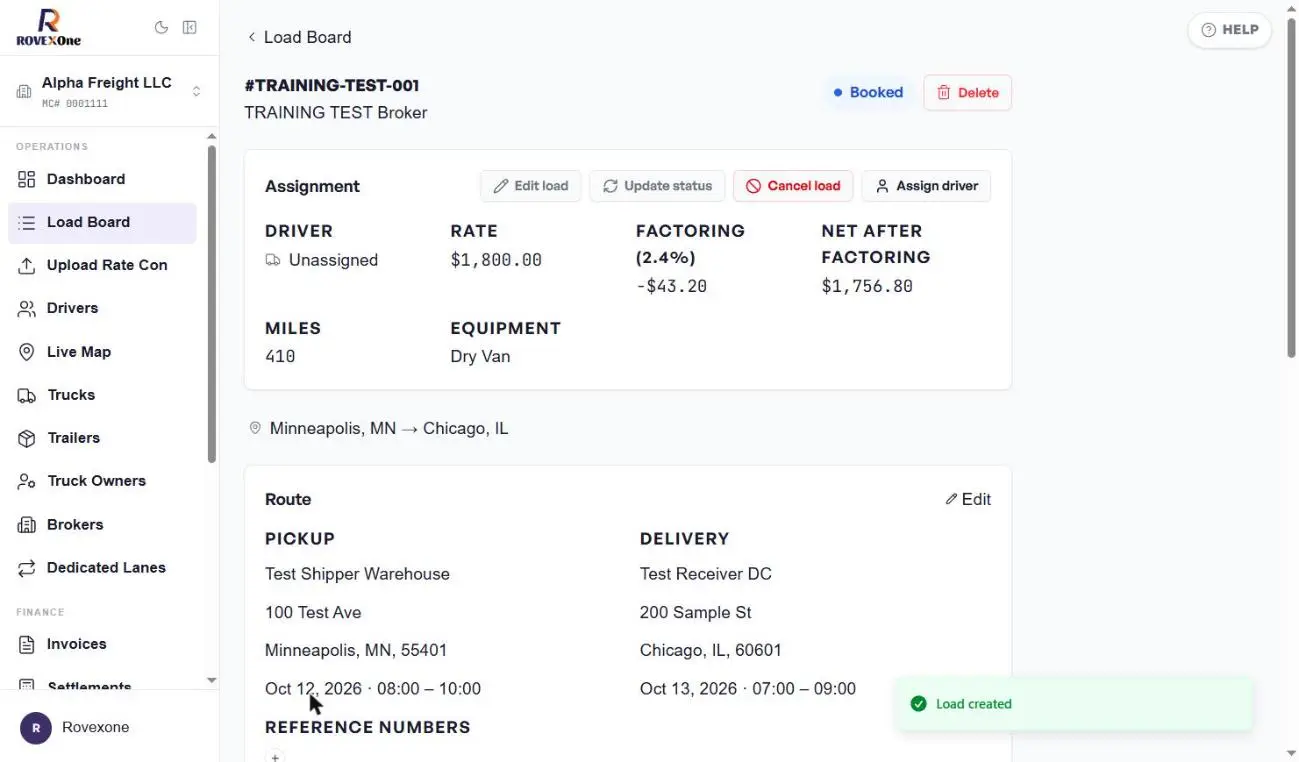Click the Live Map pin icon
Image resolution: width=1299 pixels, height=762 pixels.
27,352
